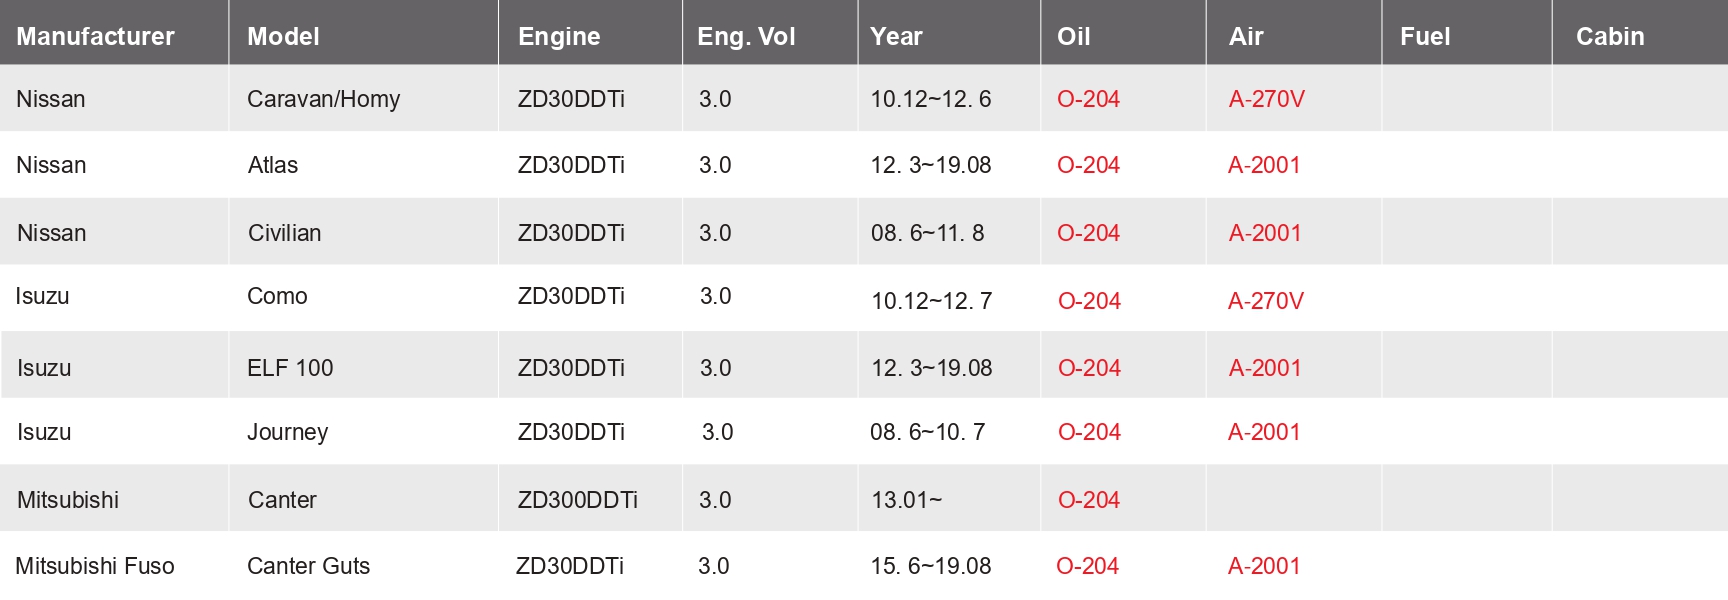This screenshot has width=1728, height=600.
Task: Open A-2001 air link in Journey row
Action: (1264, 432)
